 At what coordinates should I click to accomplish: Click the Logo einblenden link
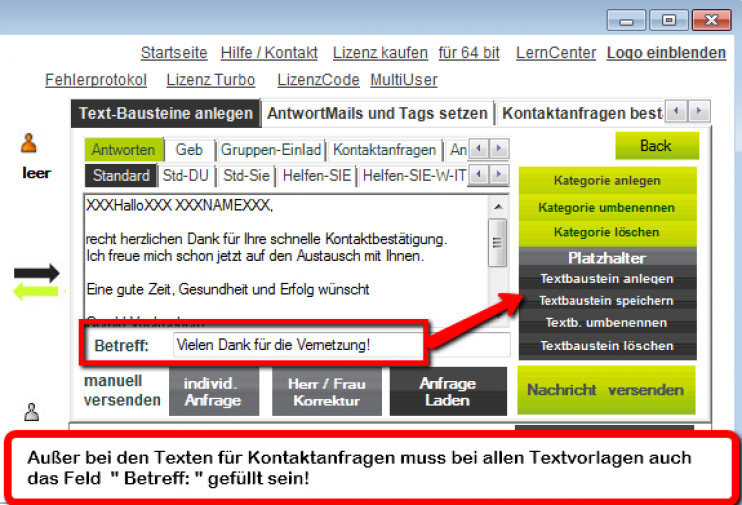pyautogui.click(x=666, y=53)
